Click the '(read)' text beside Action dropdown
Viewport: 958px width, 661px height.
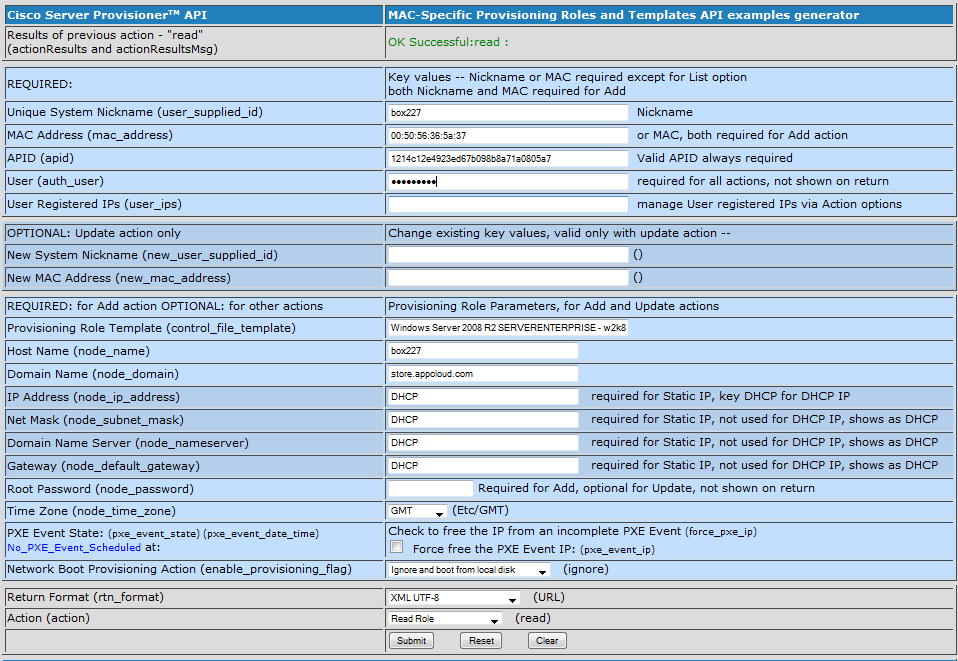tap(533, 618)
